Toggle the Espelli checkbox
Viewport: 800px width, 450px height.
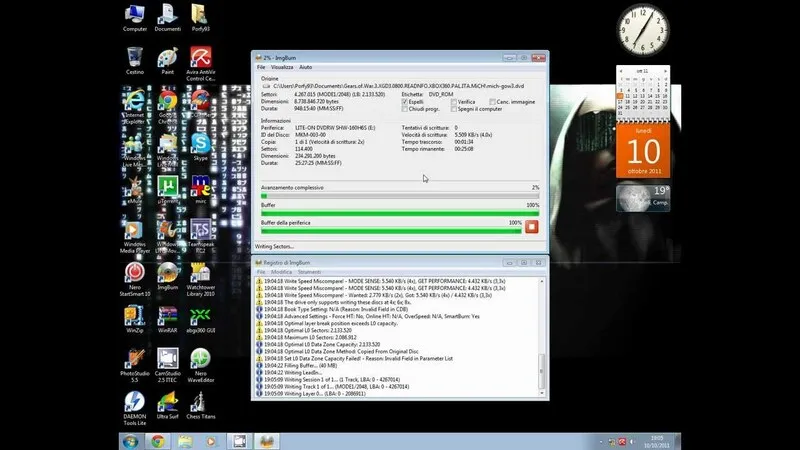point(404,102)
